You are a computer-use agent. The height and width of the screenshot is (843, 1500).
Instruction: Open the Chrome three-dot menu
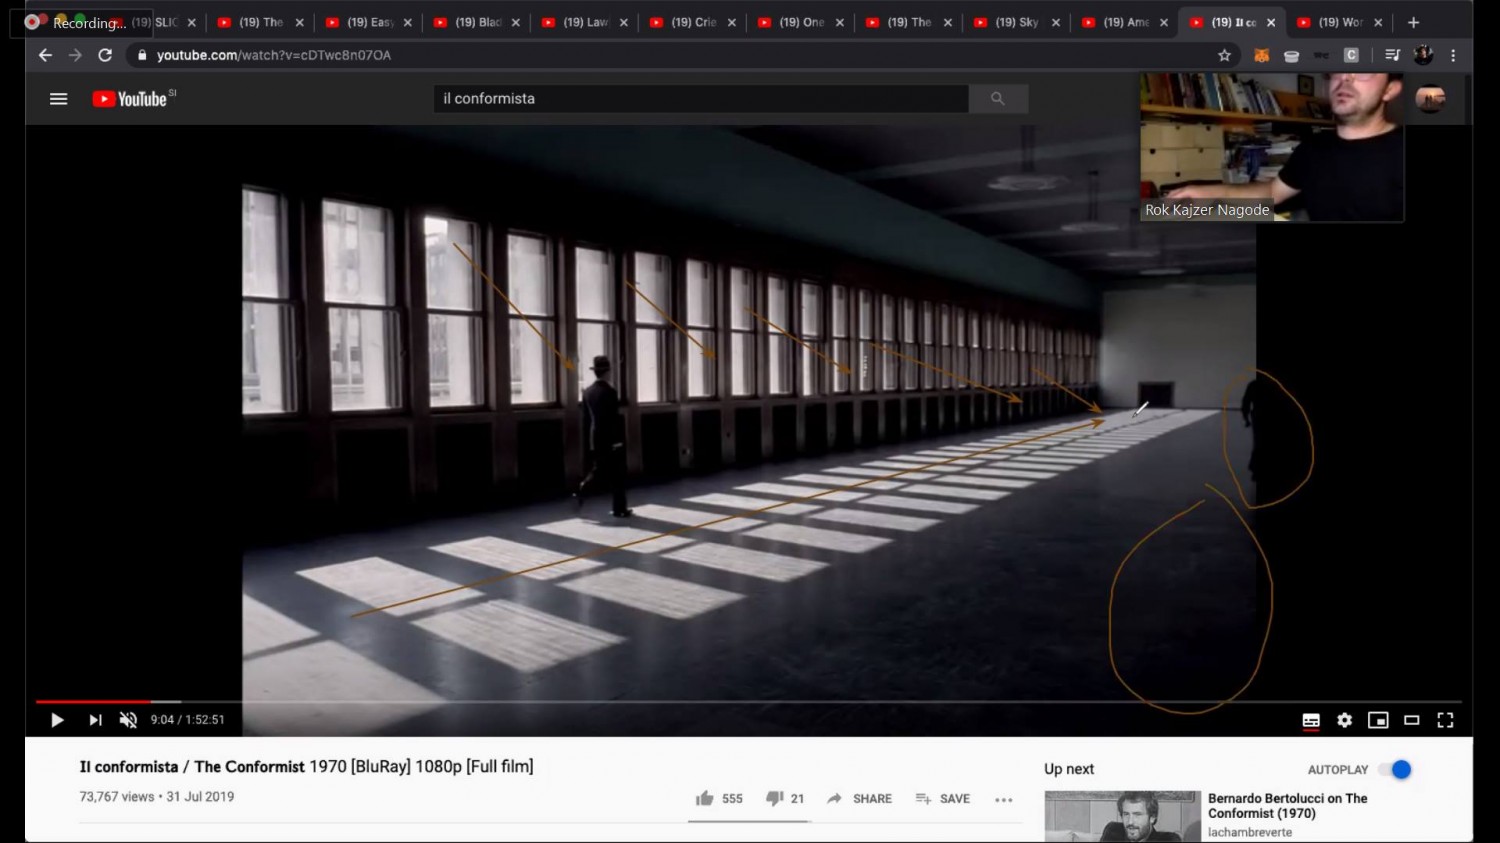[1453, 55]
